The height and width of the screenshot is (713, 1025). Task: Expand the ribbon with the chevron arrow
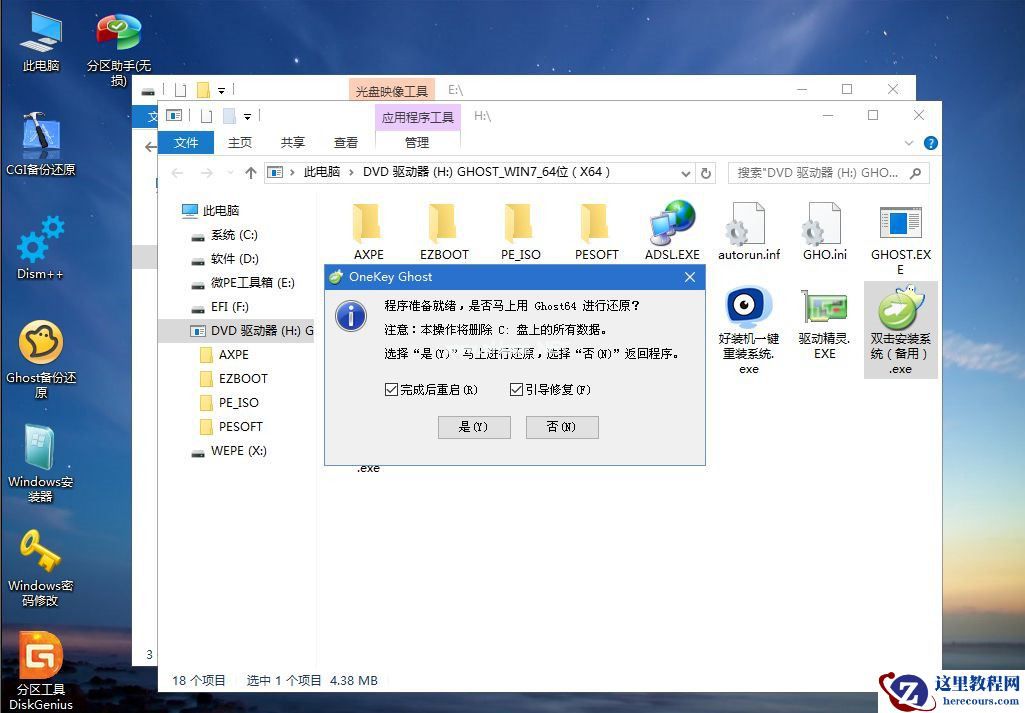click(908, 142)
